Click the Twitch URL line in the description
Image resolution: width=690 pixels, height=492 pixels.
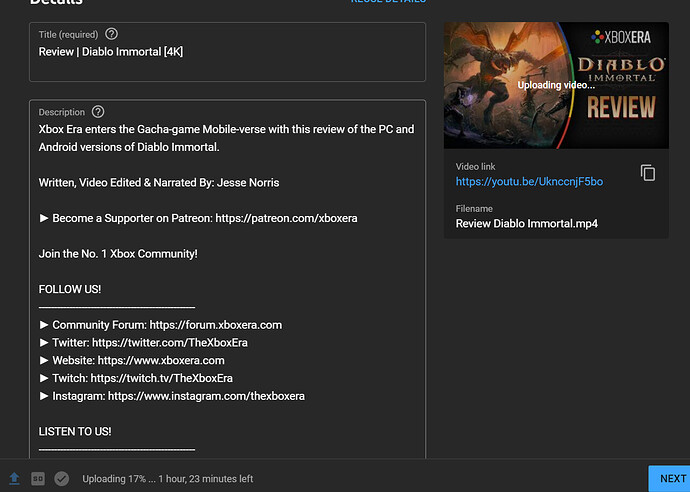pyautogui.click(x=136, y=378)
